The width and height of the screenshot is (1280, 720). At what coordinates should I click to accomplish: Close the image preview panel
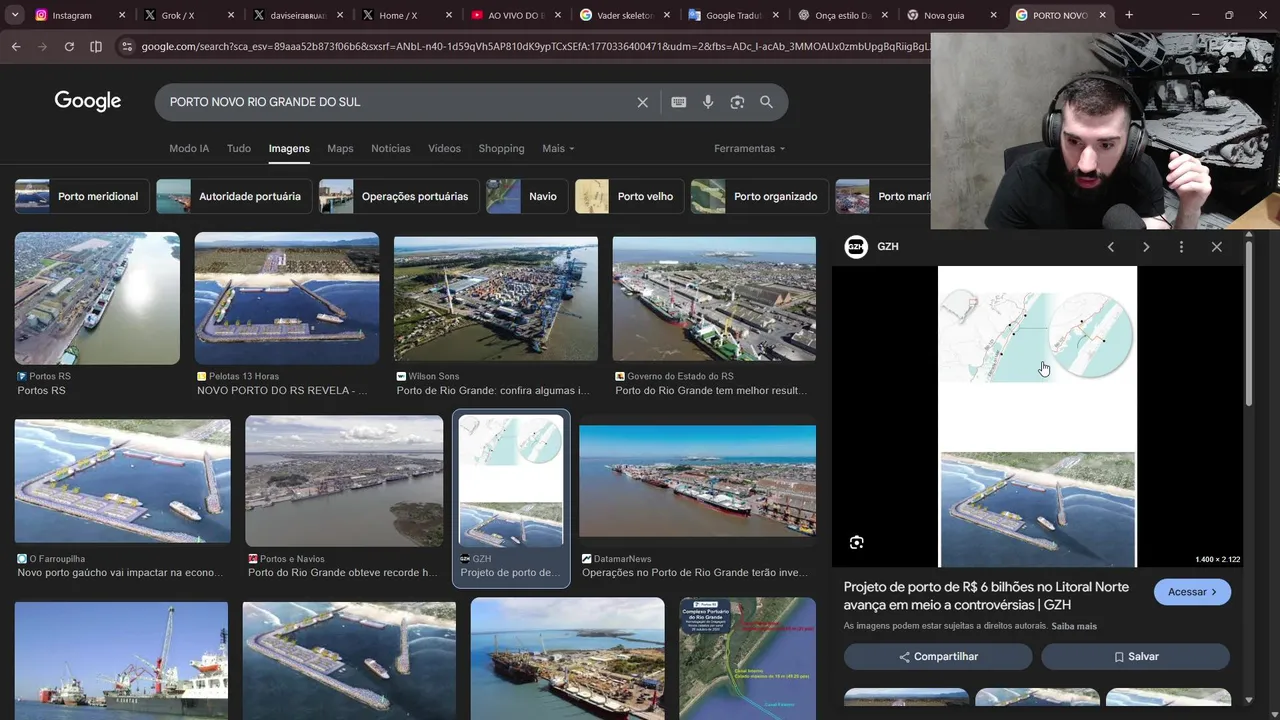[x=1217, y=247]
